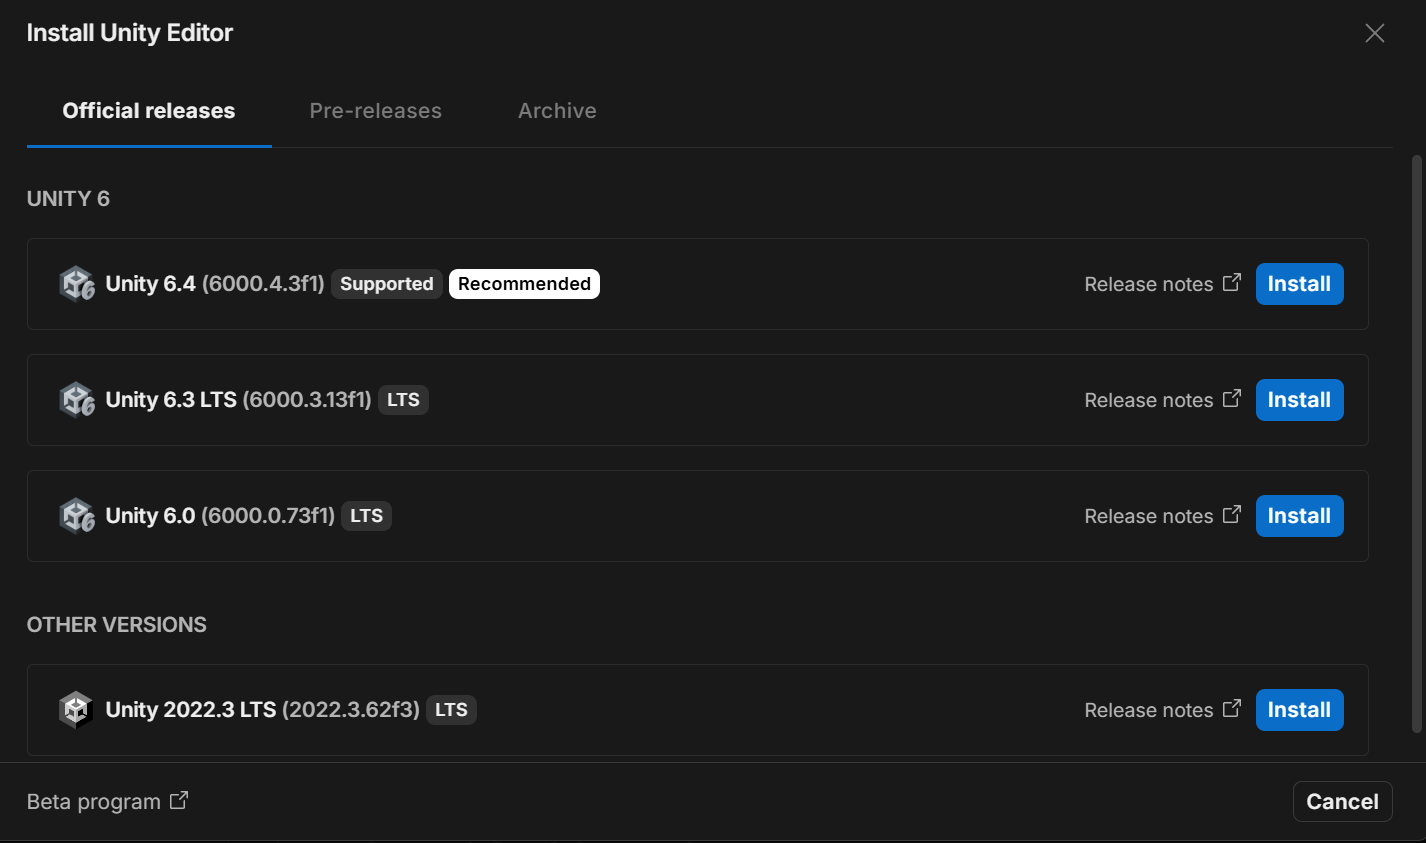Close the Install Unity Editor dialog

point(1375,33)
